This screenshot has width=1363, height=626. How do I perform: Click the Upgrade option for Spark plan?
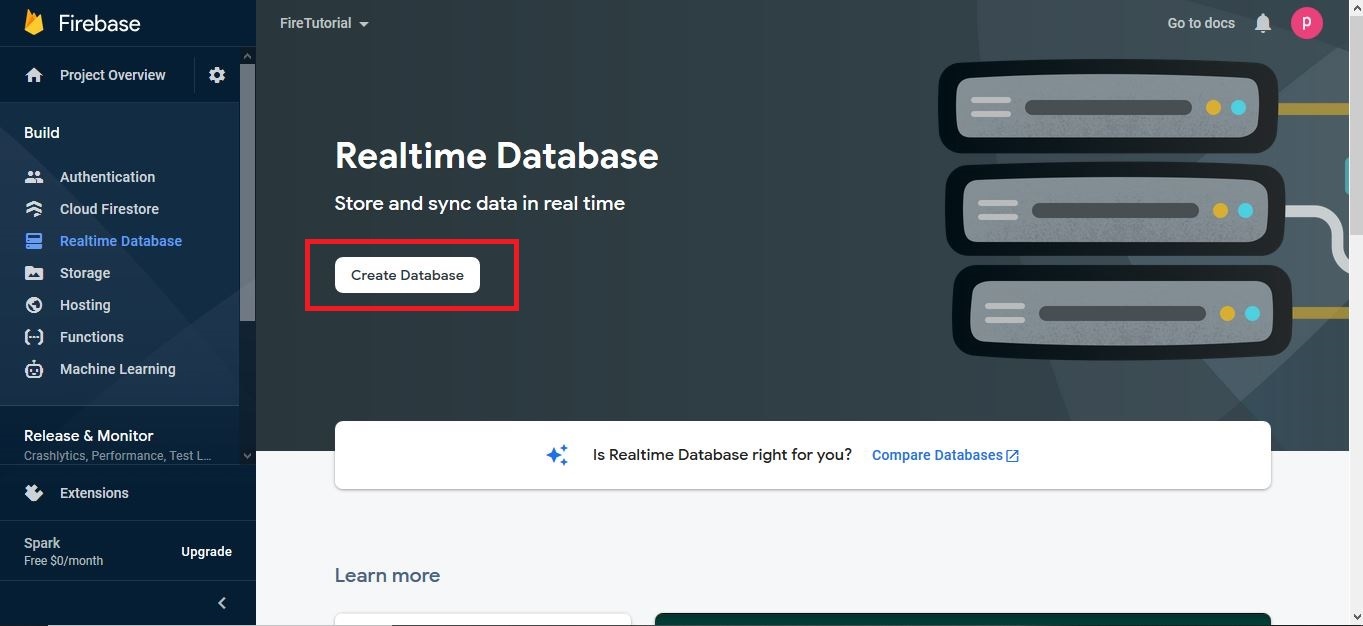coord(206,551)
